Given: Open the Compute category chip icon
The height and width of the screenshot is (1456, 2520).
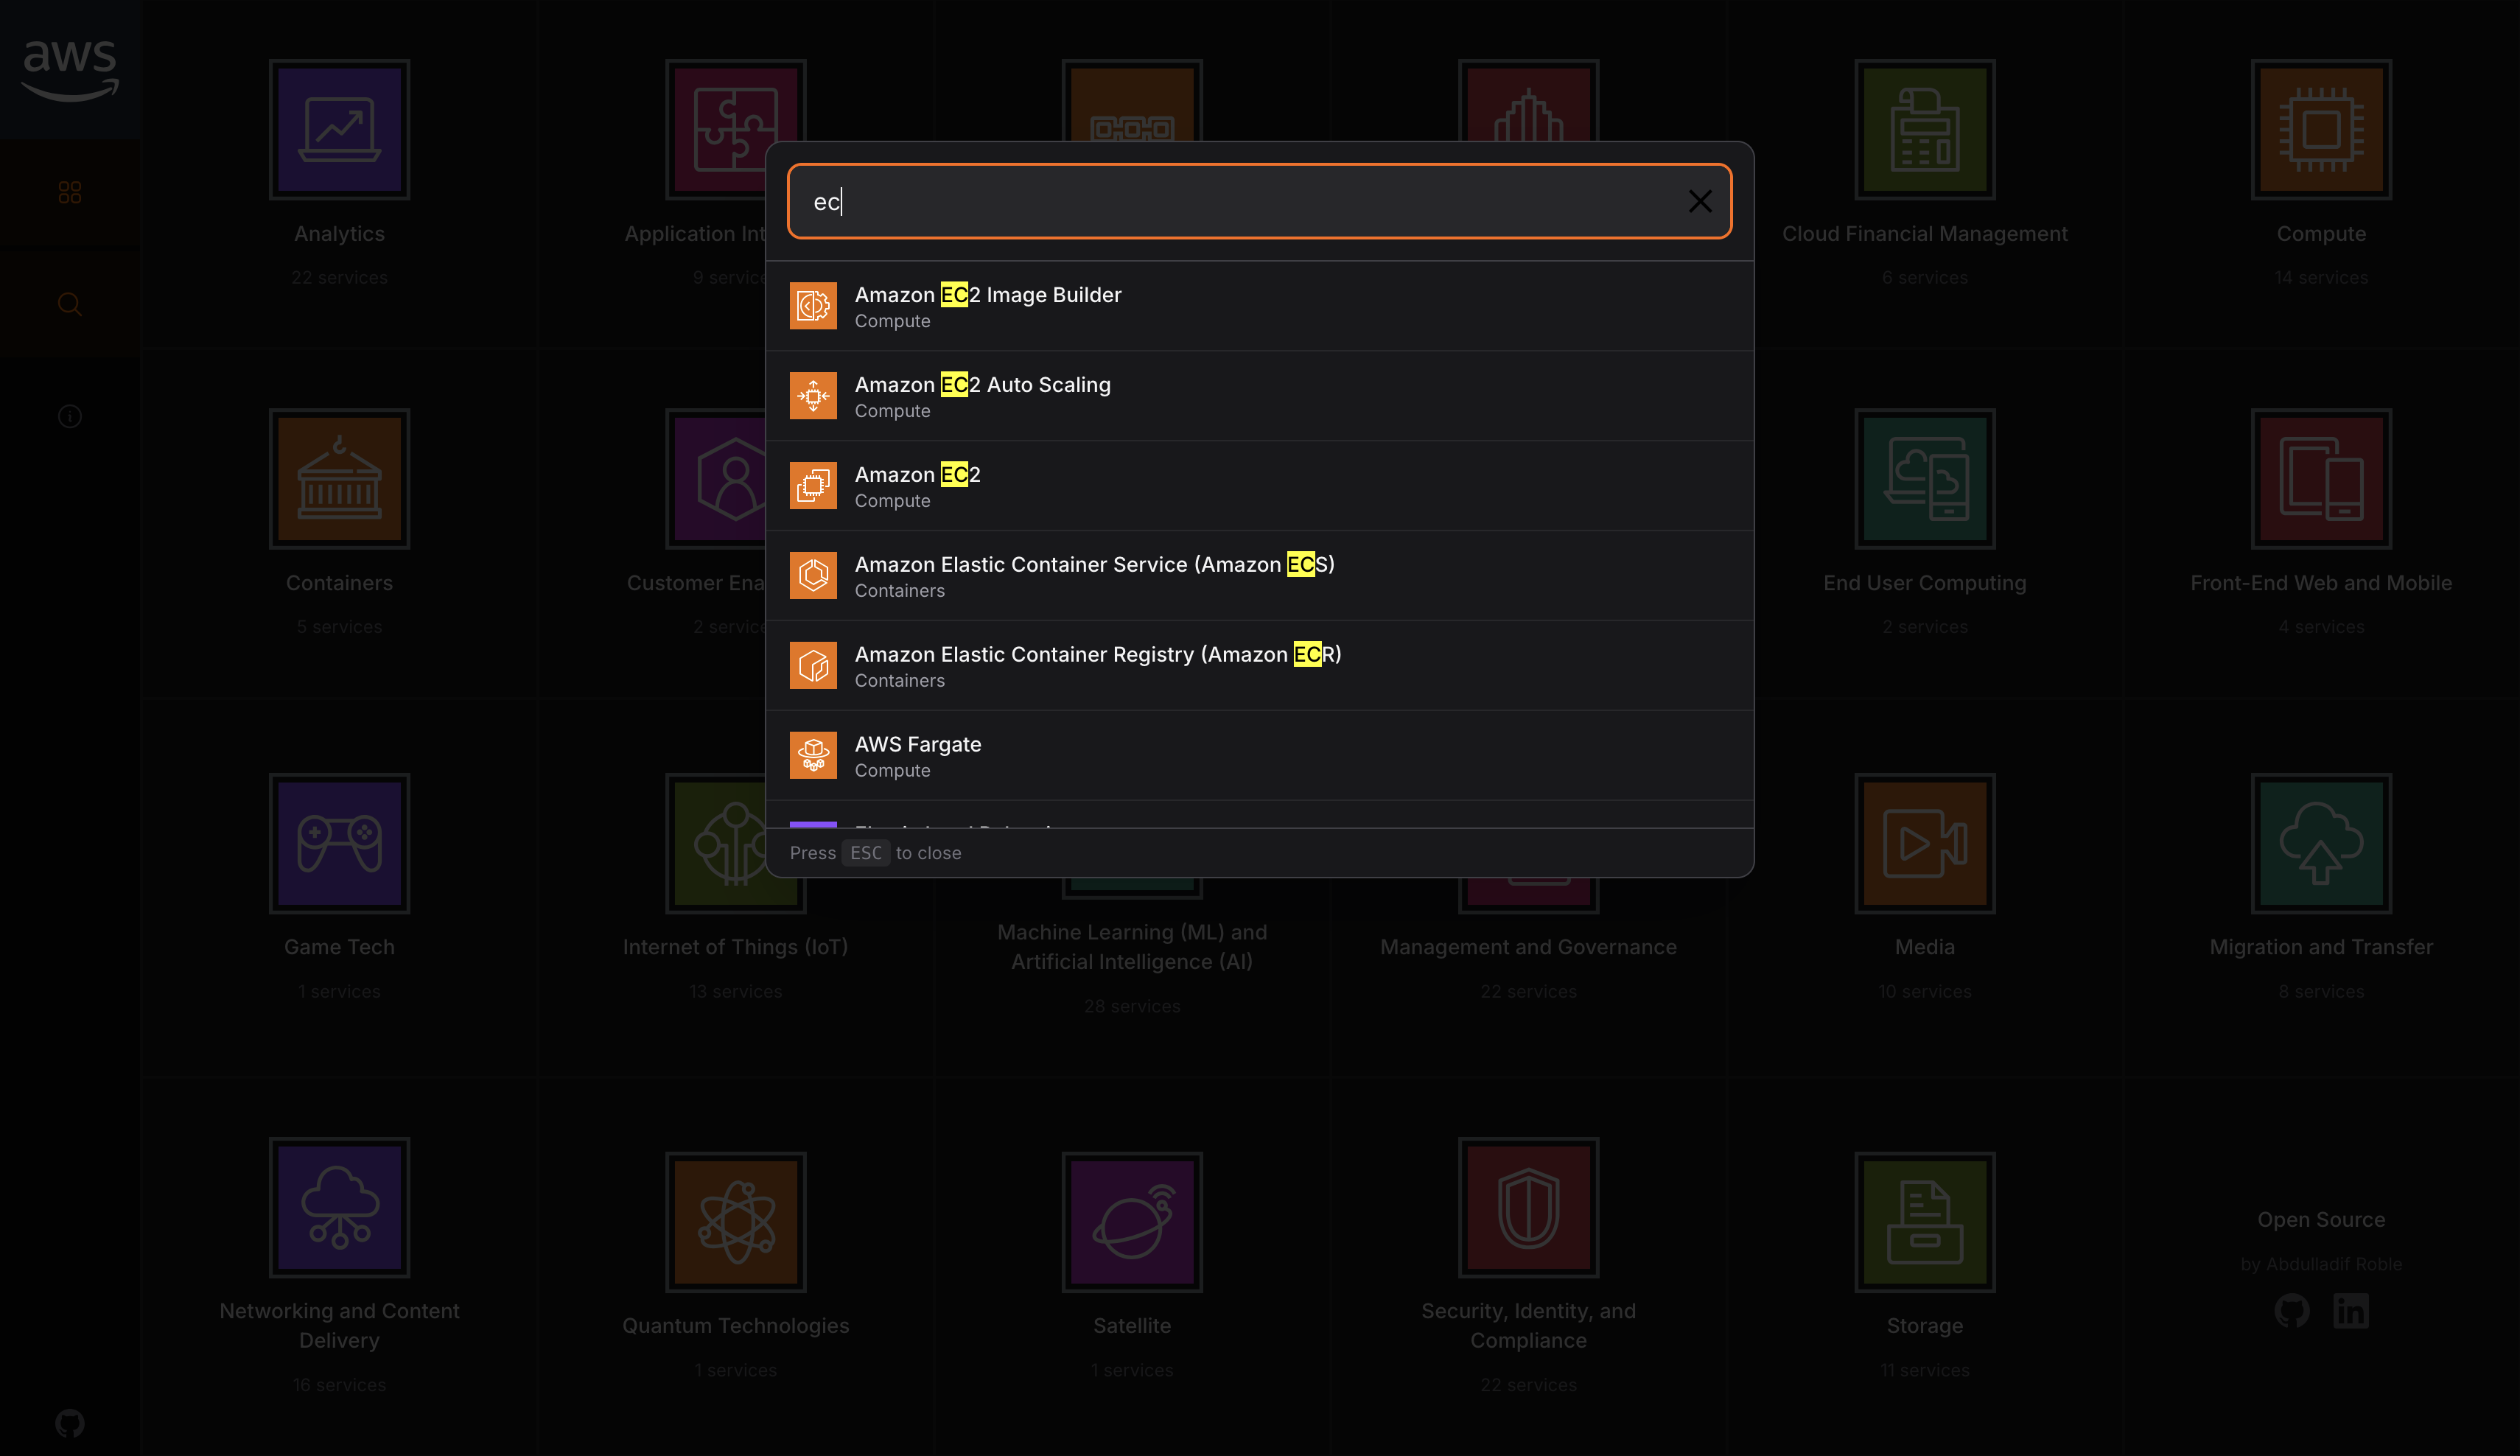Looking at the screenshot, I should [x=2321, y=130].
